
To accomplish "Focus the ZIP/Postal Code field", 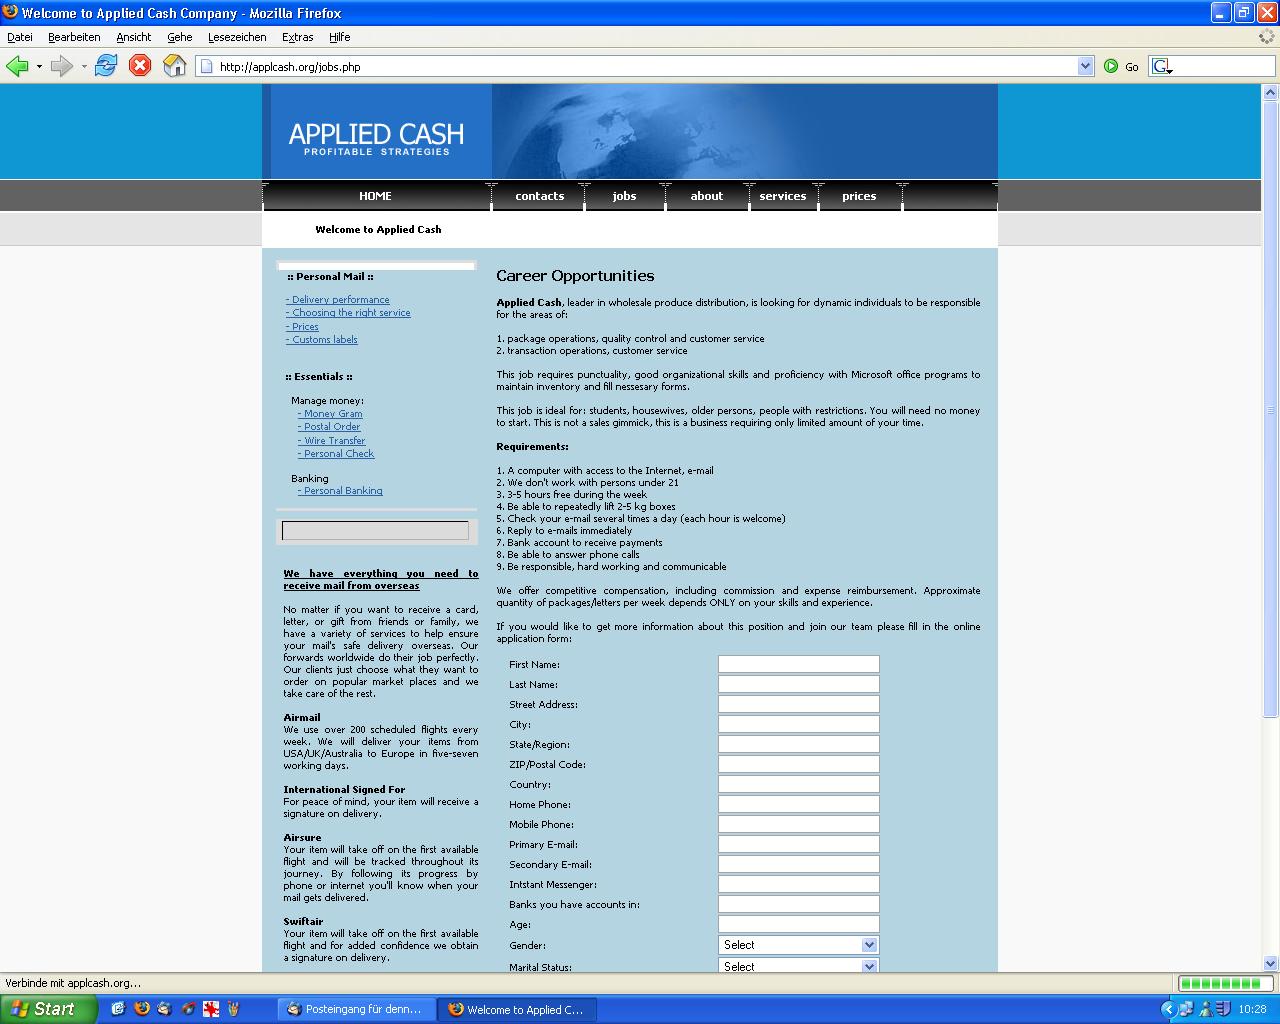I will [x=799, y=764].
